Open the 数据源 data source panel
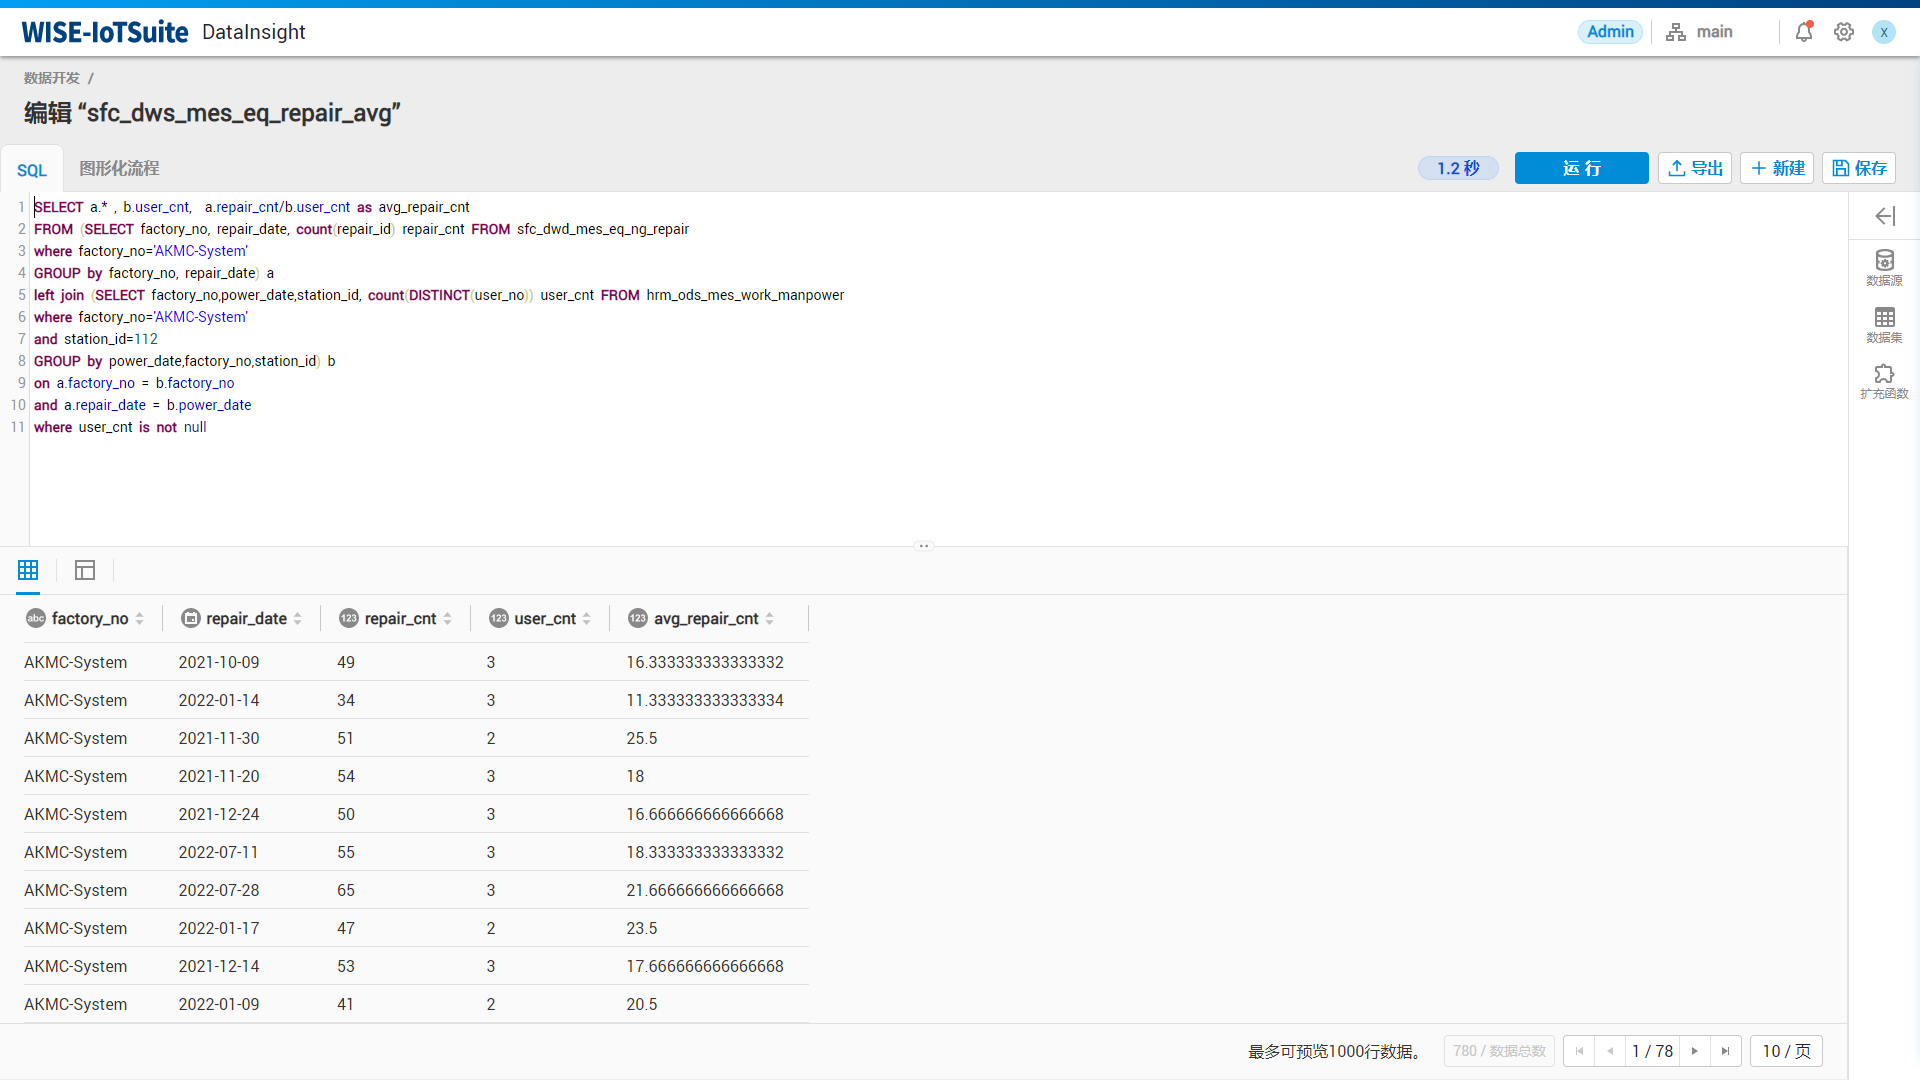 pyautogui.click(x=1884, y=268)
